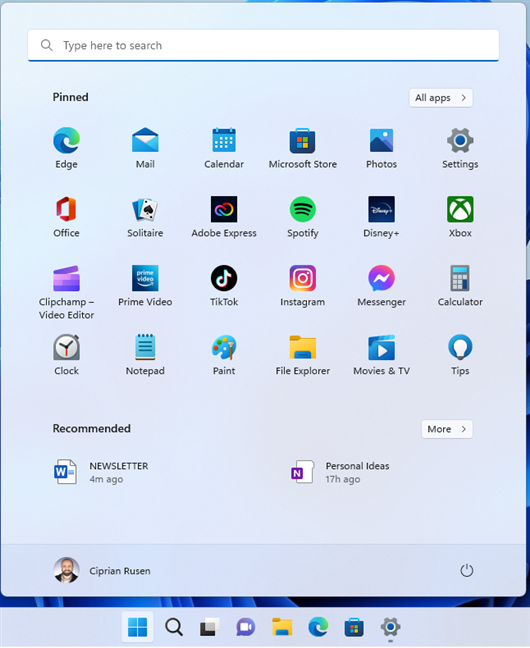Image resolution: width=530 pixels, height=648 pixels.
Task: Open Search from the taskbar
Action: (174, 627)
